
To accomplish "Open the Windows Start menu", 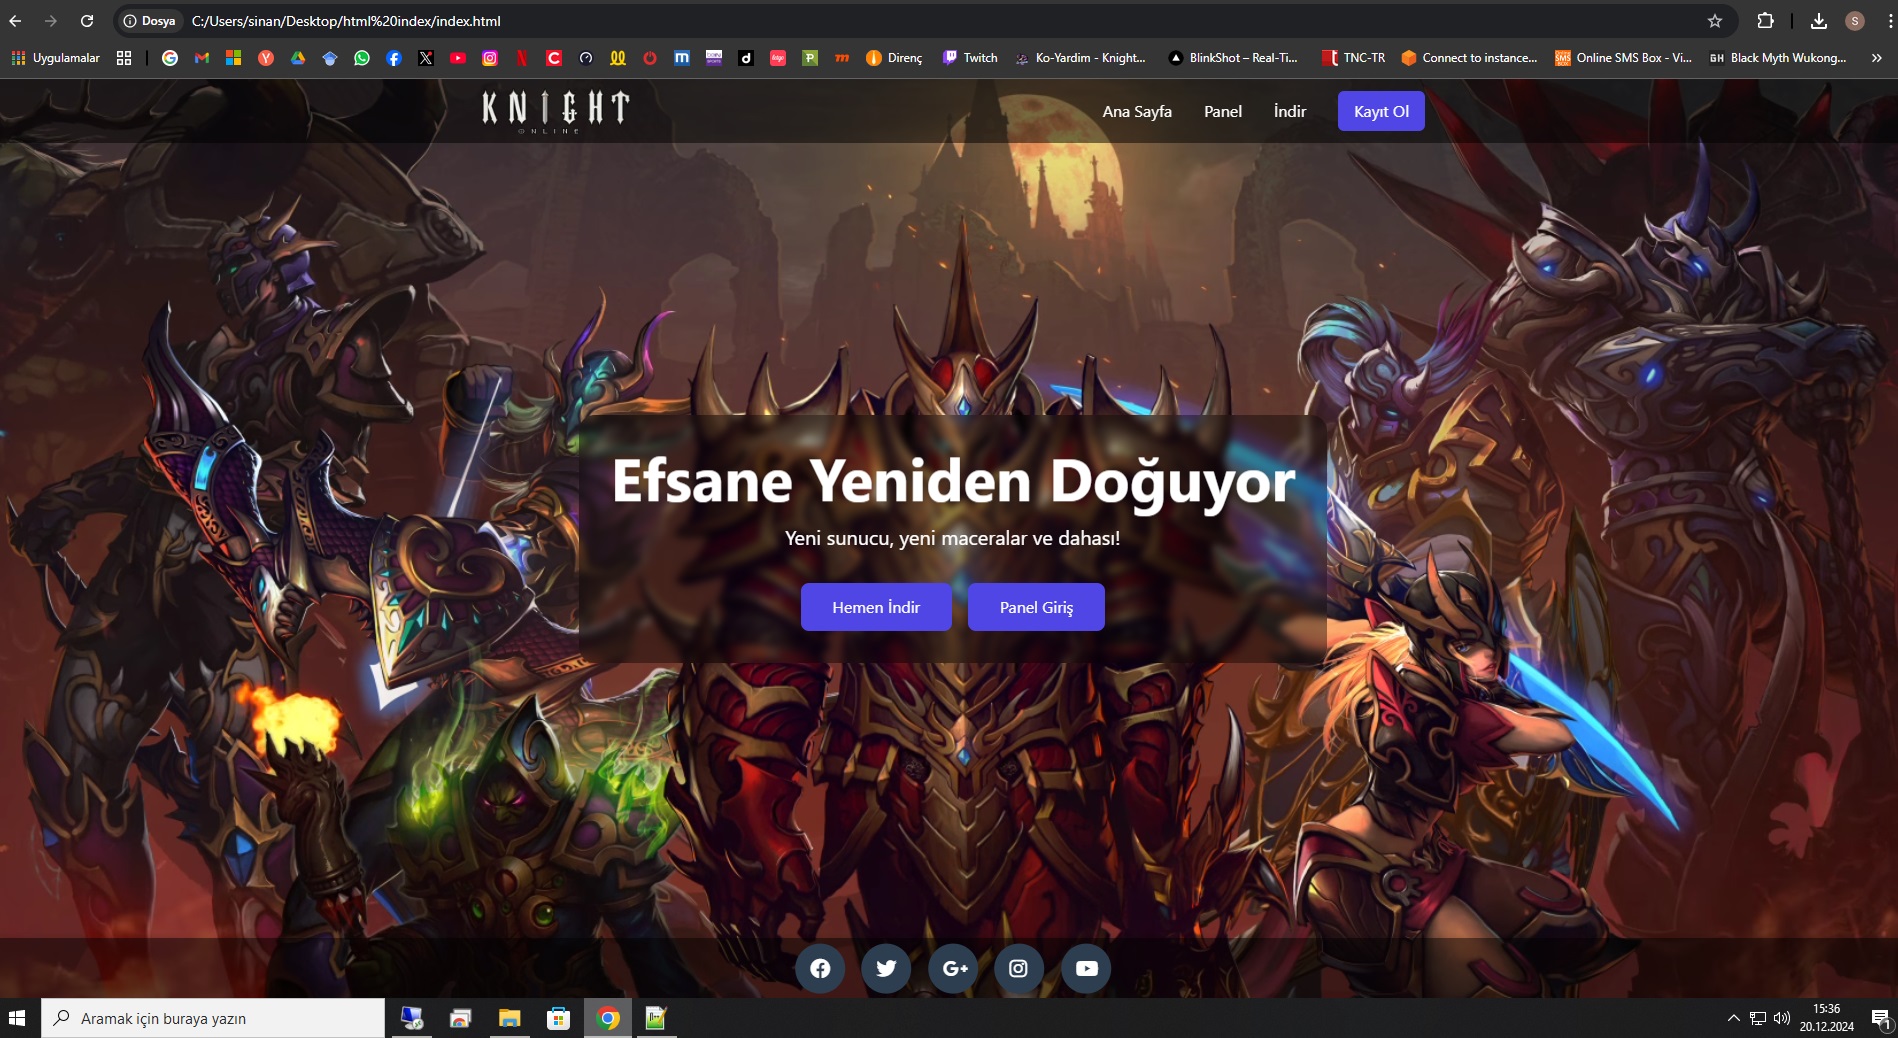I will (x=16, y=1018).
